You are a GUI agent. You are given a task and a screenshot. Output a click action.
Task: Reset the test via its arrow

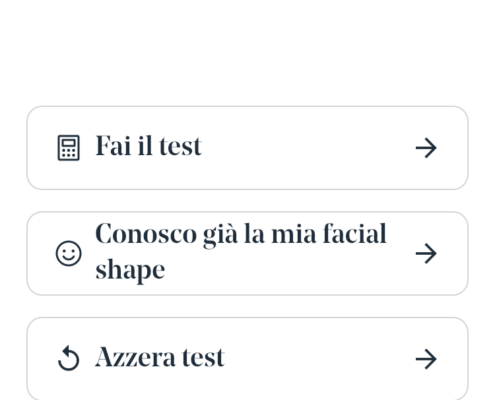426,359
